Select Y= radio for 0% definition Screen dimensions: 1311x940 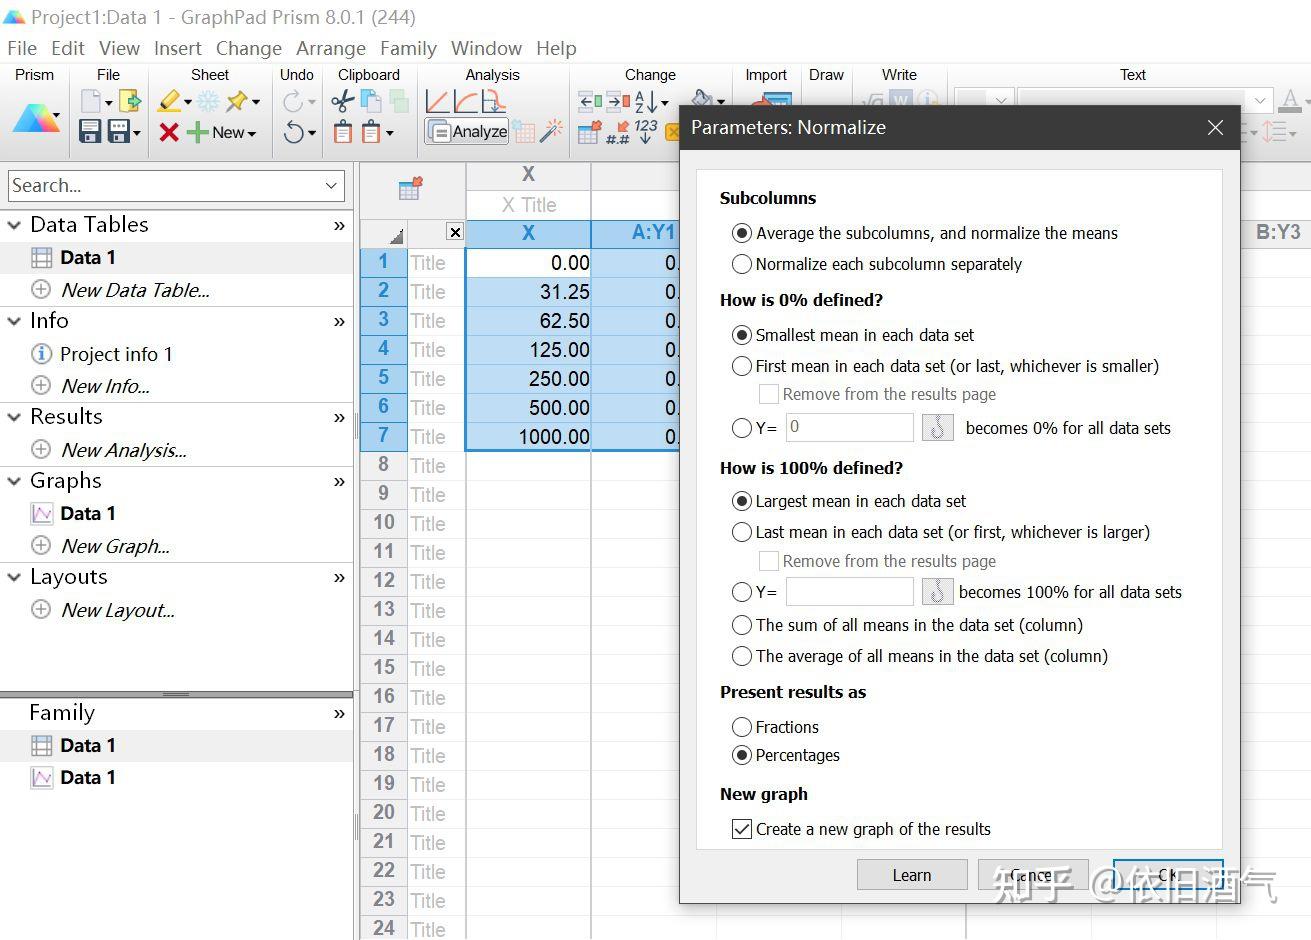point(742,428)
